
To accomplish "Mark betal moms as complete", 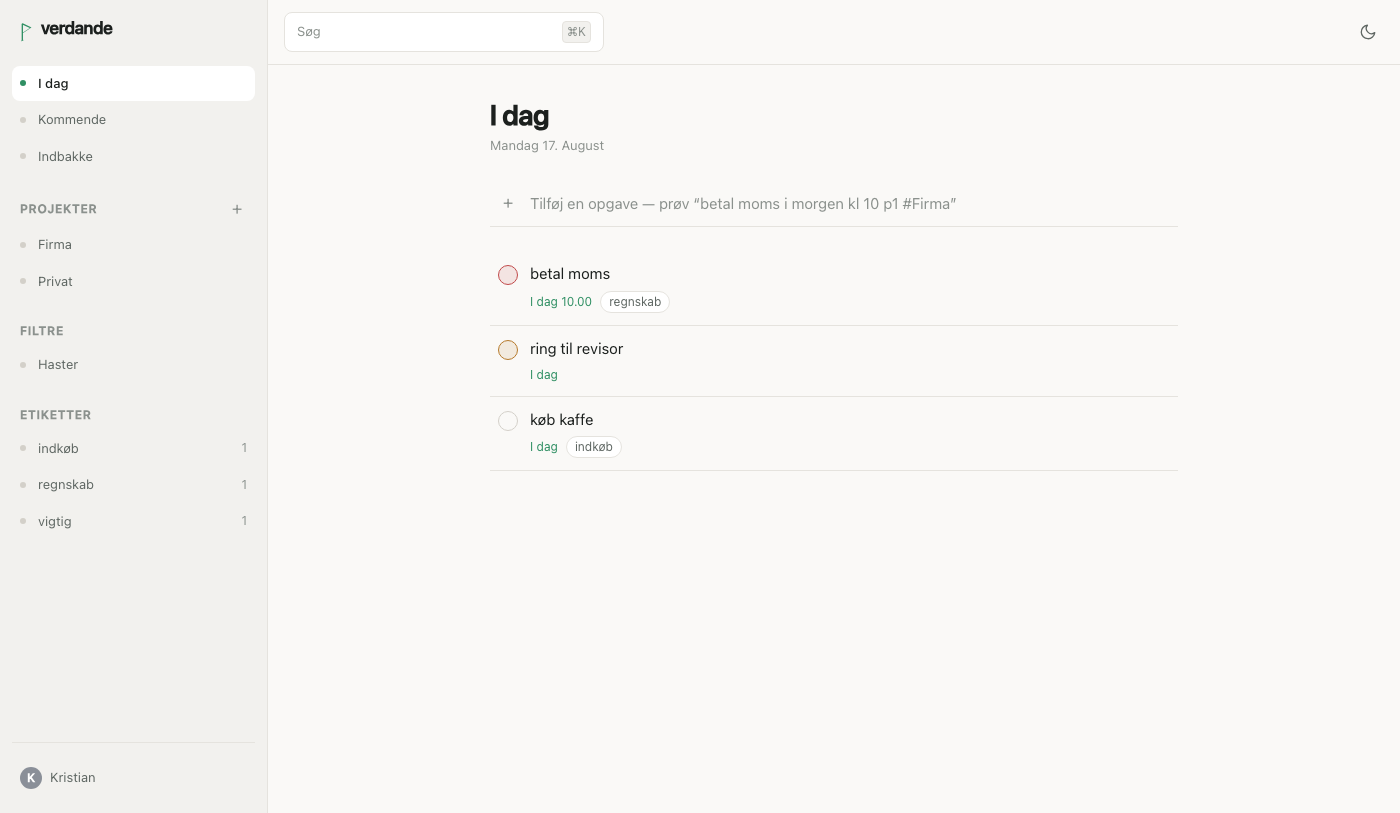I will coord(508,274).
